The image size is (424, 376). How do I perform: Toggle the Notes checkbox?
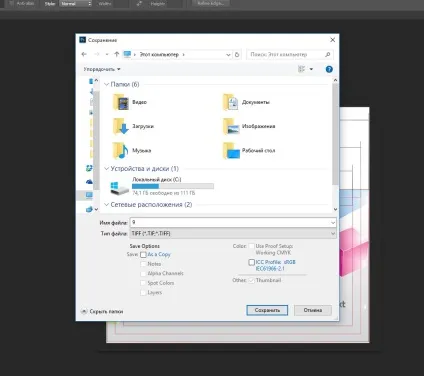click(143, 264)
